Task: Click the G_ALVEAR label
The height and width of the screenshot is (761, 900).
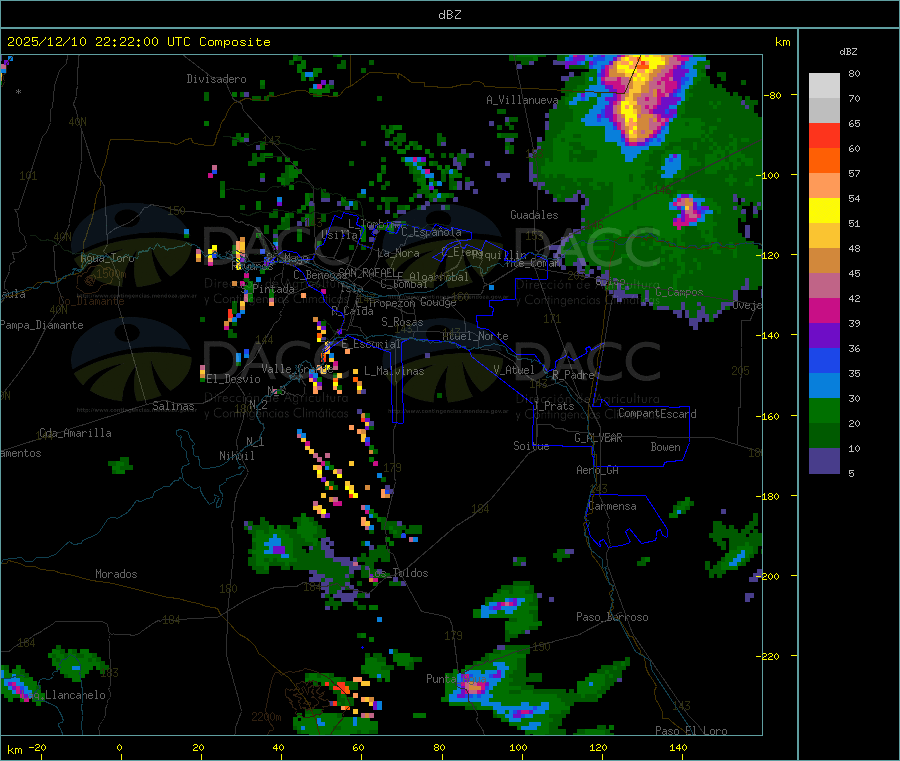Action: [599, 438]
